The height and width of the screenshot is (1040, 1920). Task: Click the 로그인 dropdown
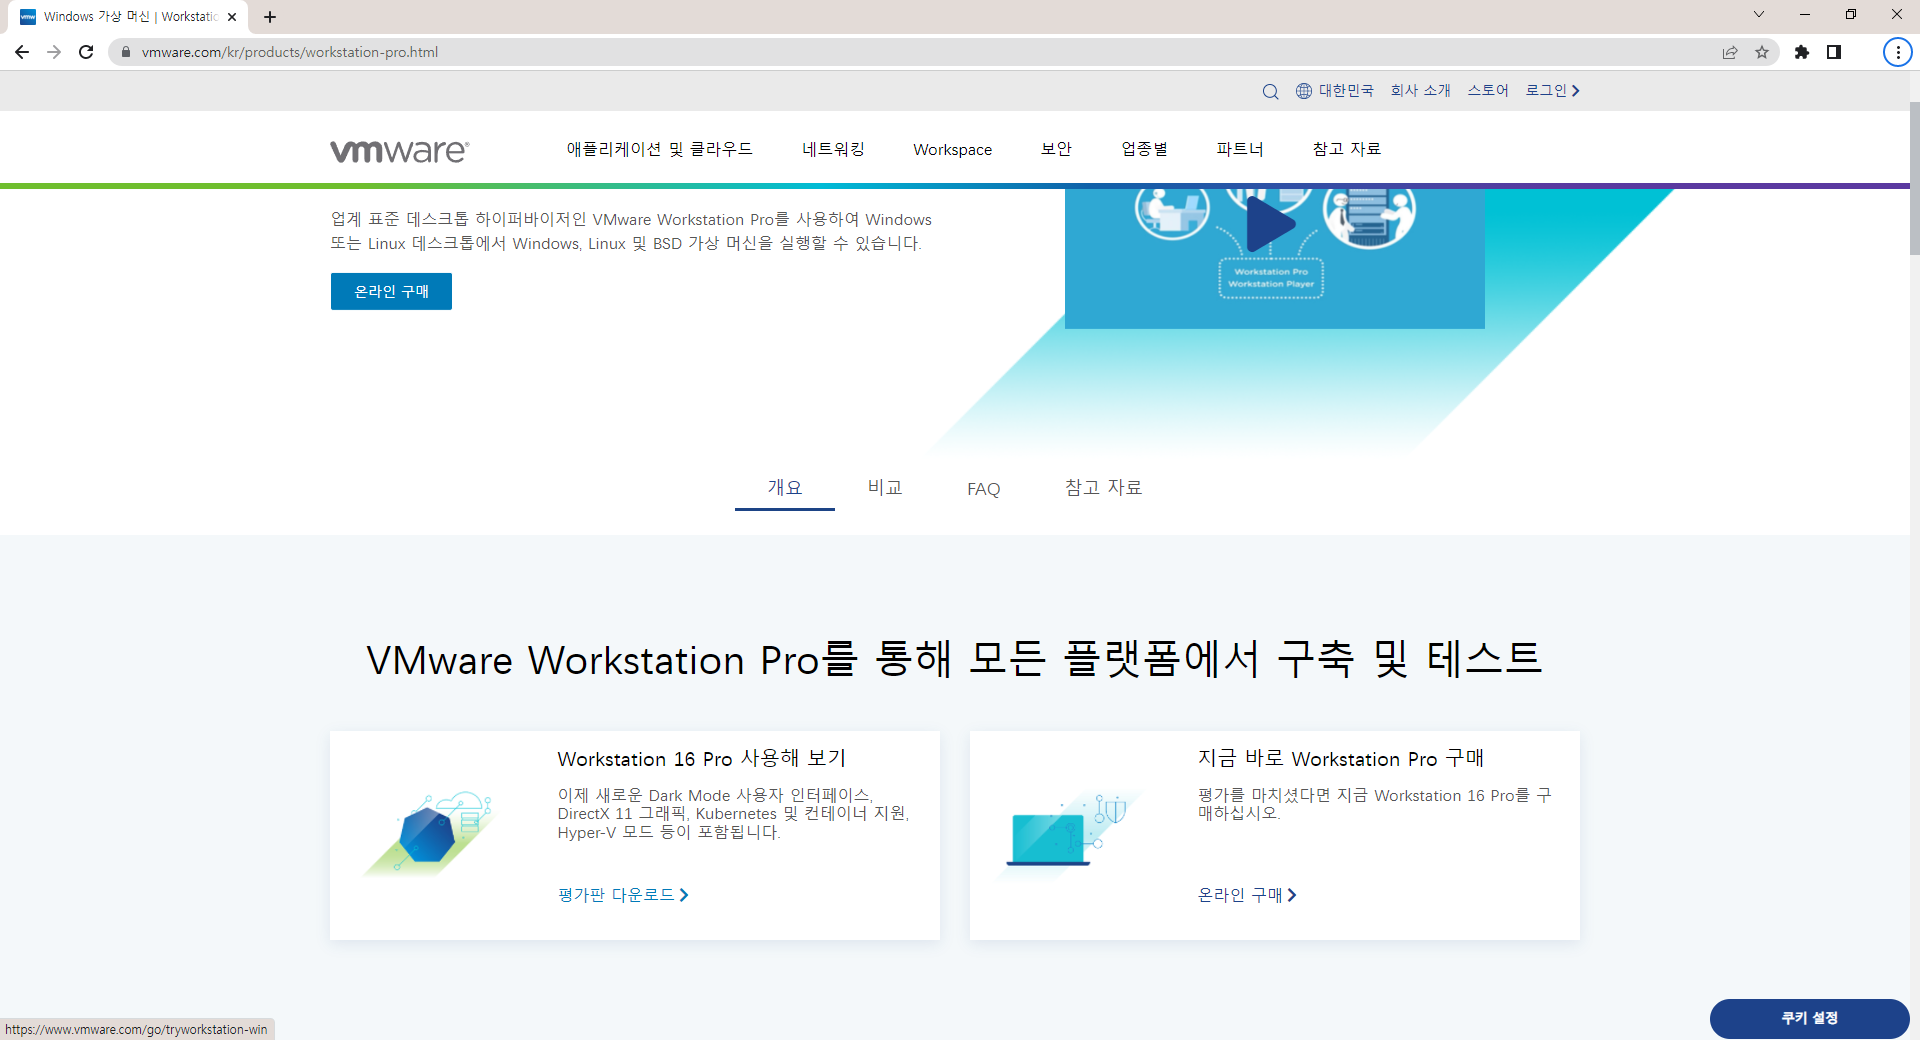1552,91
